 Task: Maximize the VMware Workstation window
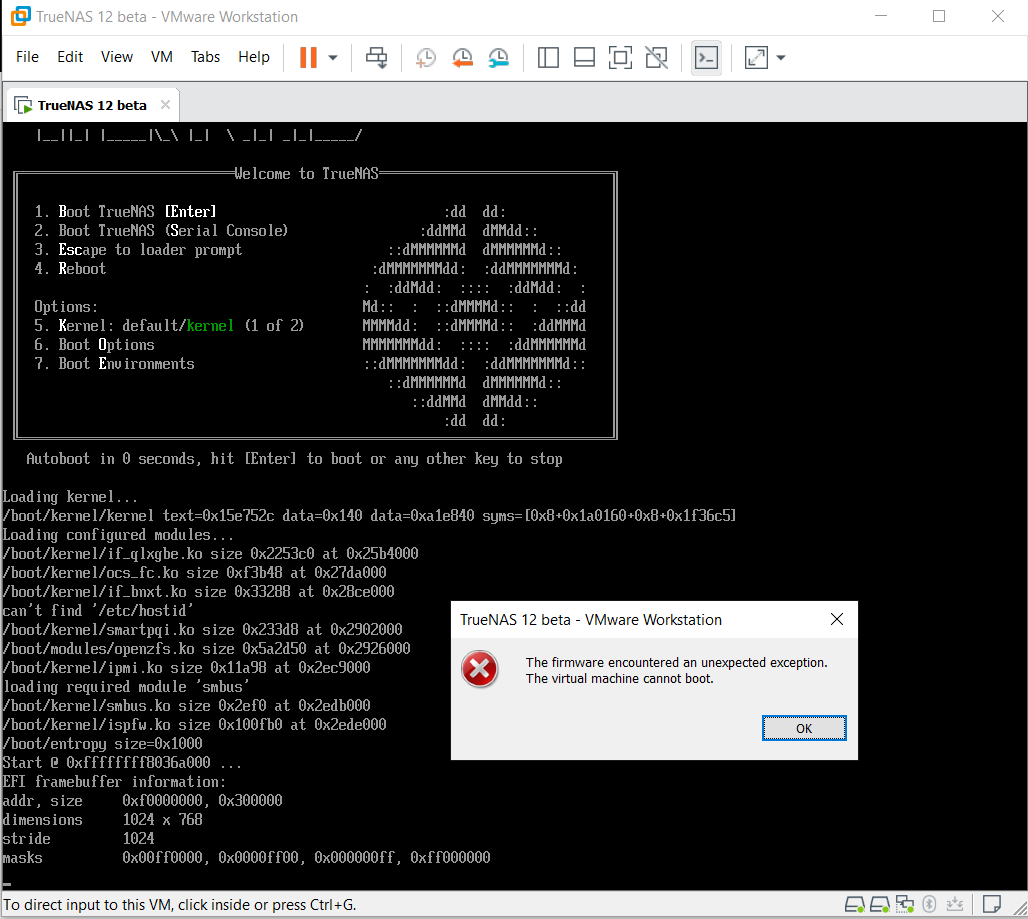tap(939, 16)
